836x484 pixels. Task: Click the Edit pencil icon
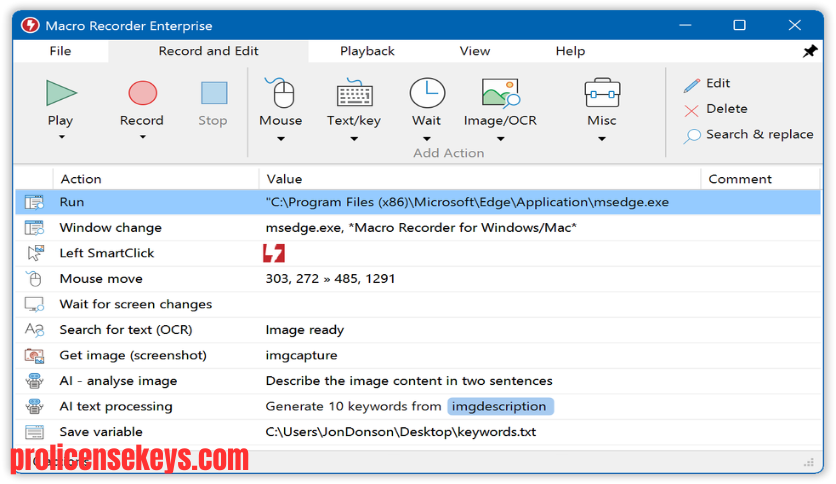tap(692, 85)
